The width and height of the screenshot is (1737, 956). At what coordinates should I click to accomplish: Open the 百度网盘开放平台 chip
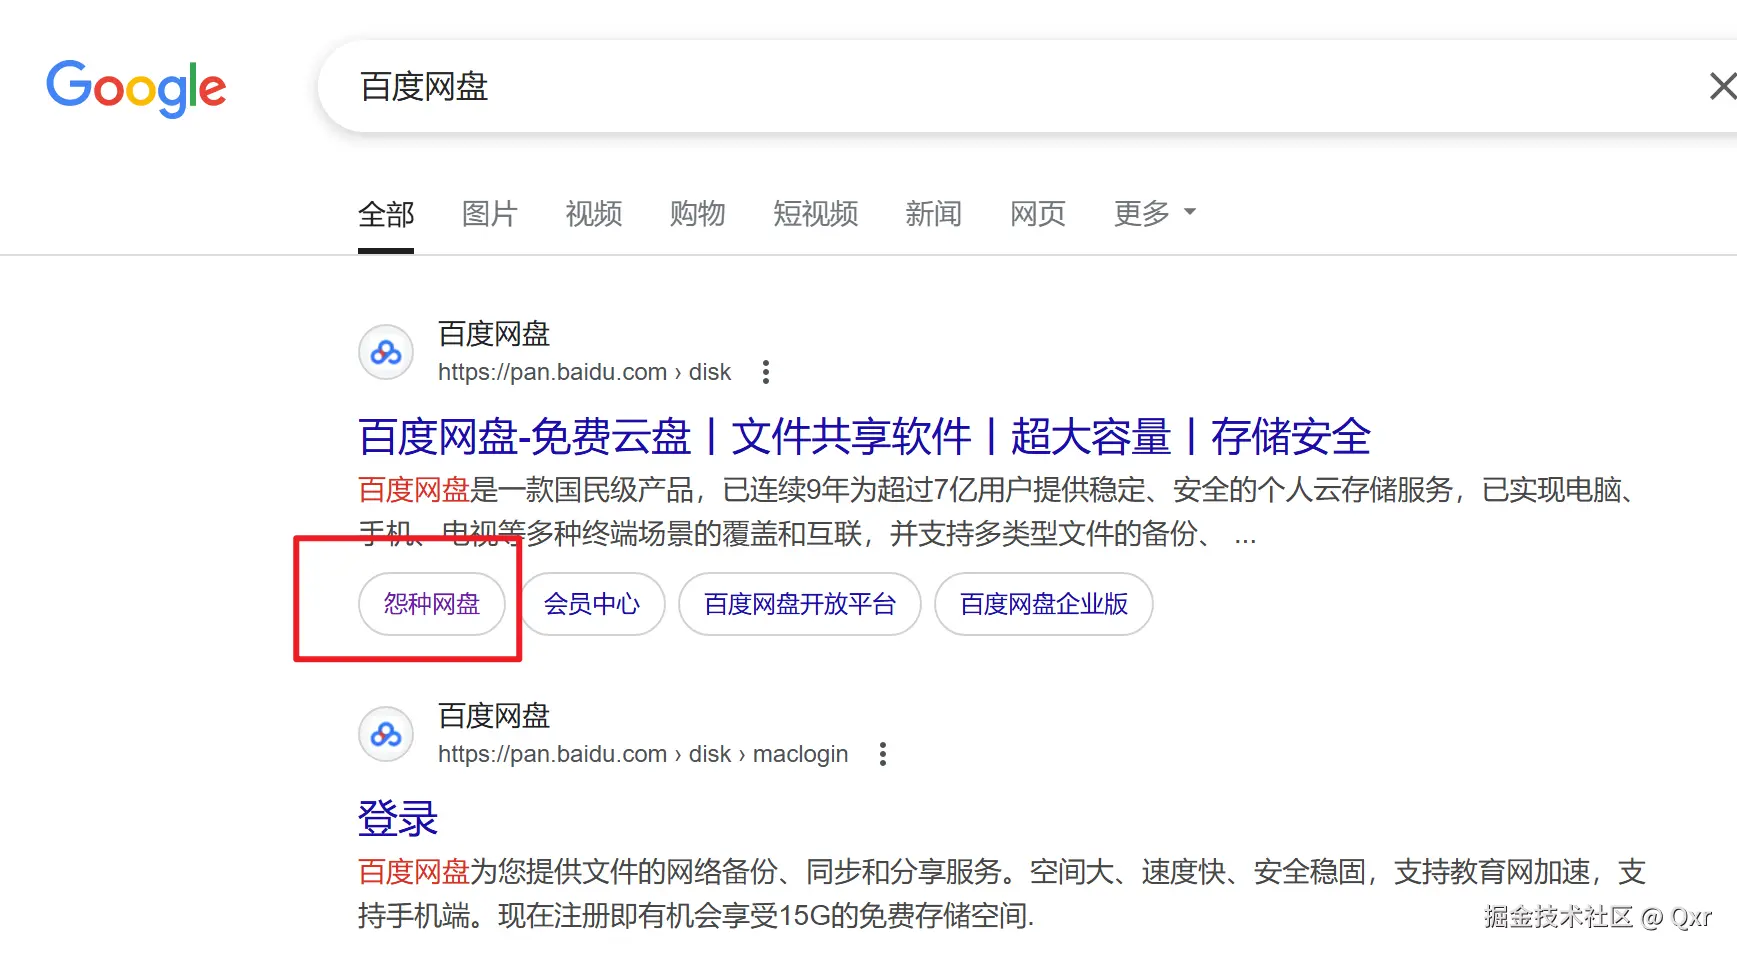click(x=799, y=604)
